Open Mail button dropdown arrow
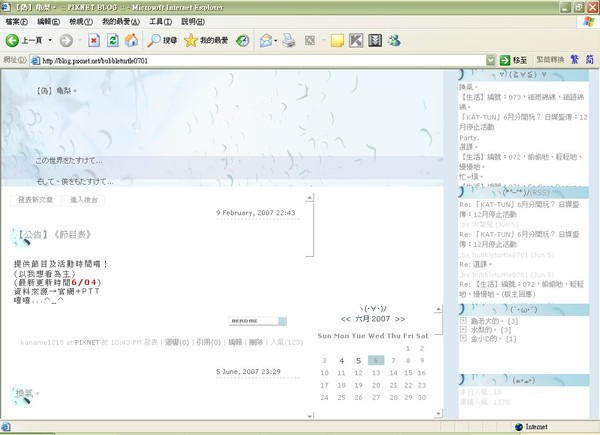Screen dimensions: 600x435 [x=276, y=40]
